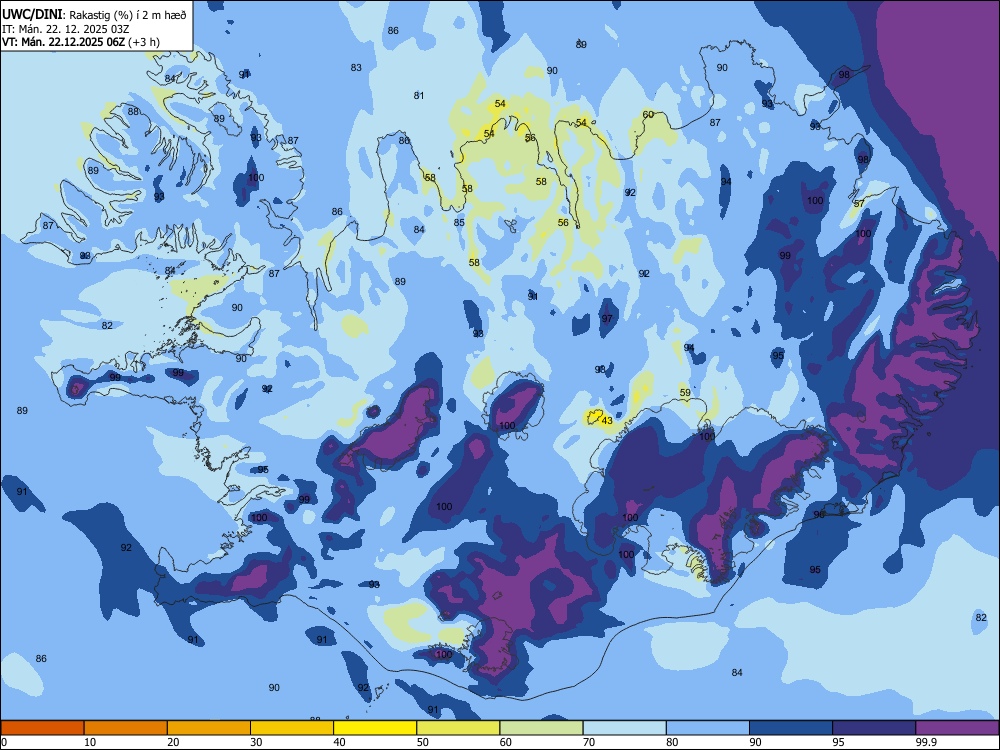This screenshot has height=750, width=1000.
Task: Click the 83 humidity value on the map
Action: tap(356, 67)
